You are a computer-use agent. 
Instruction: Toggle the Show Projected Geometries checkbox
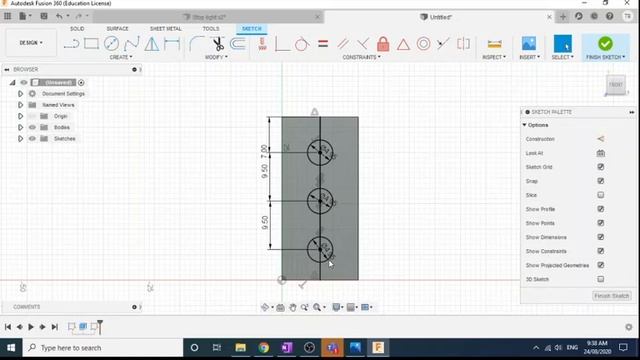[x=600, y=265]
